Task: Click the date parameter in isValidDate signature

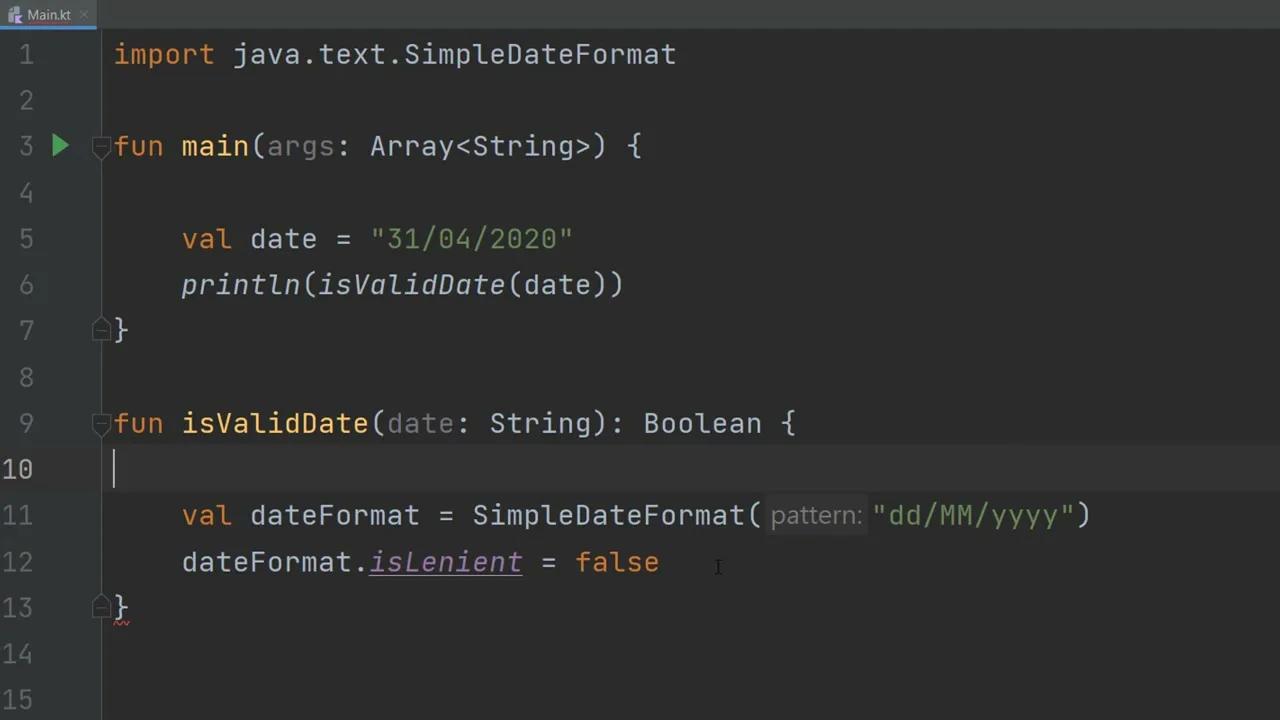Action: click(420, 423)
